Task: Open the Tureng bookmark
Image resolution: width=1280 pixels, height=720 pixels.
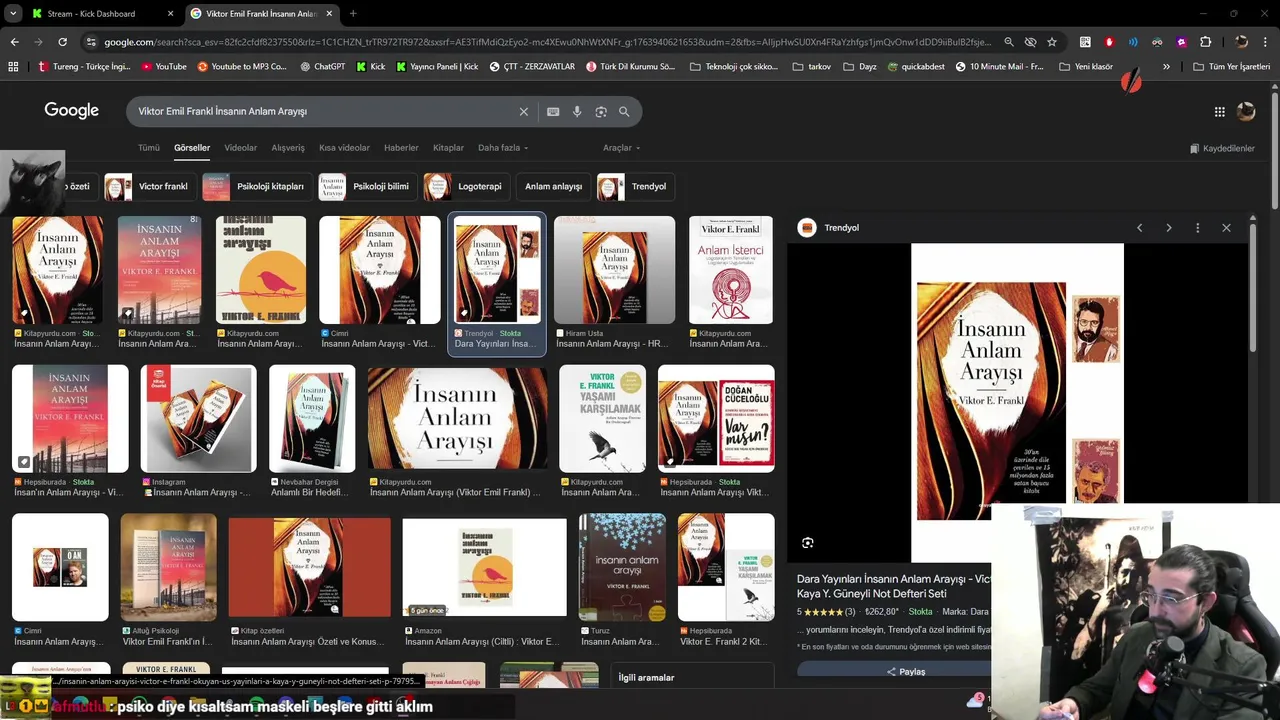Action: coord(84,67)
